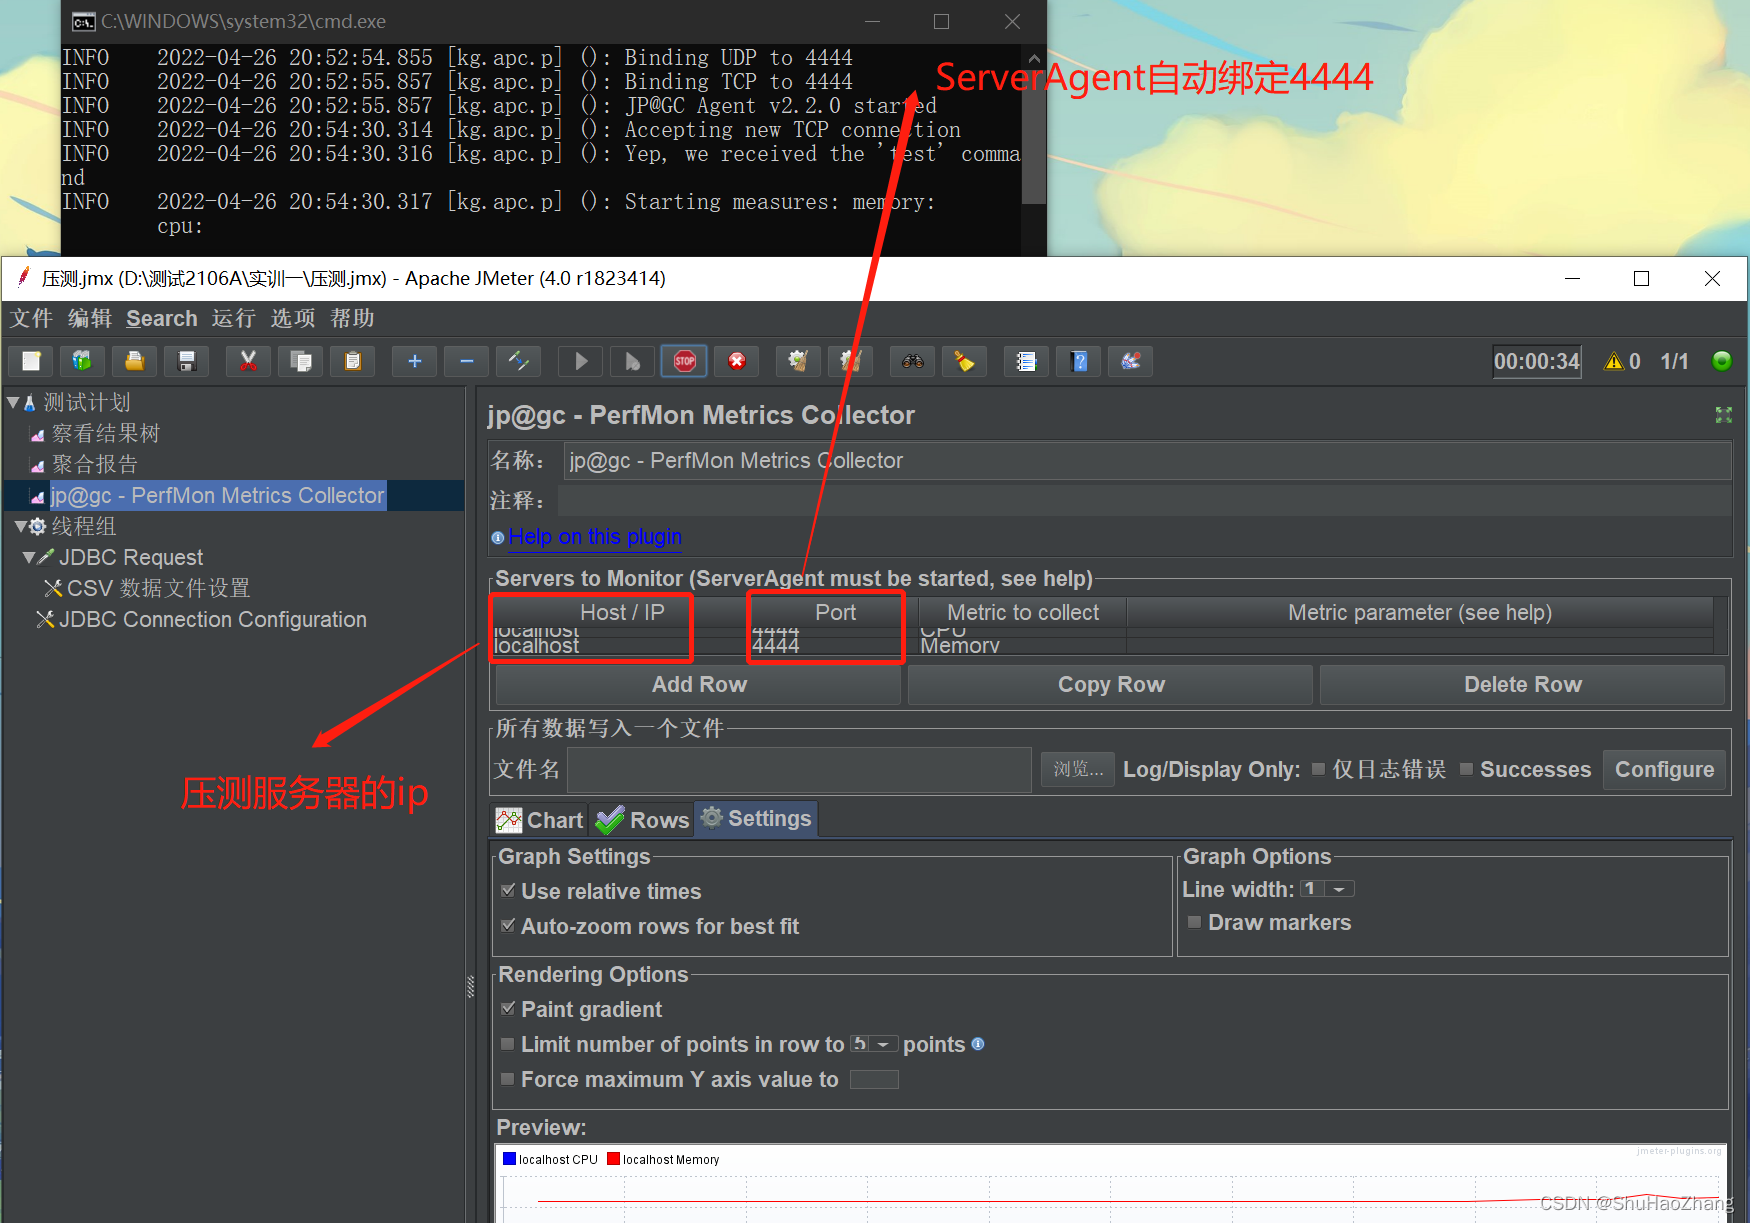Collapse the 线程组 tree node

21,526
